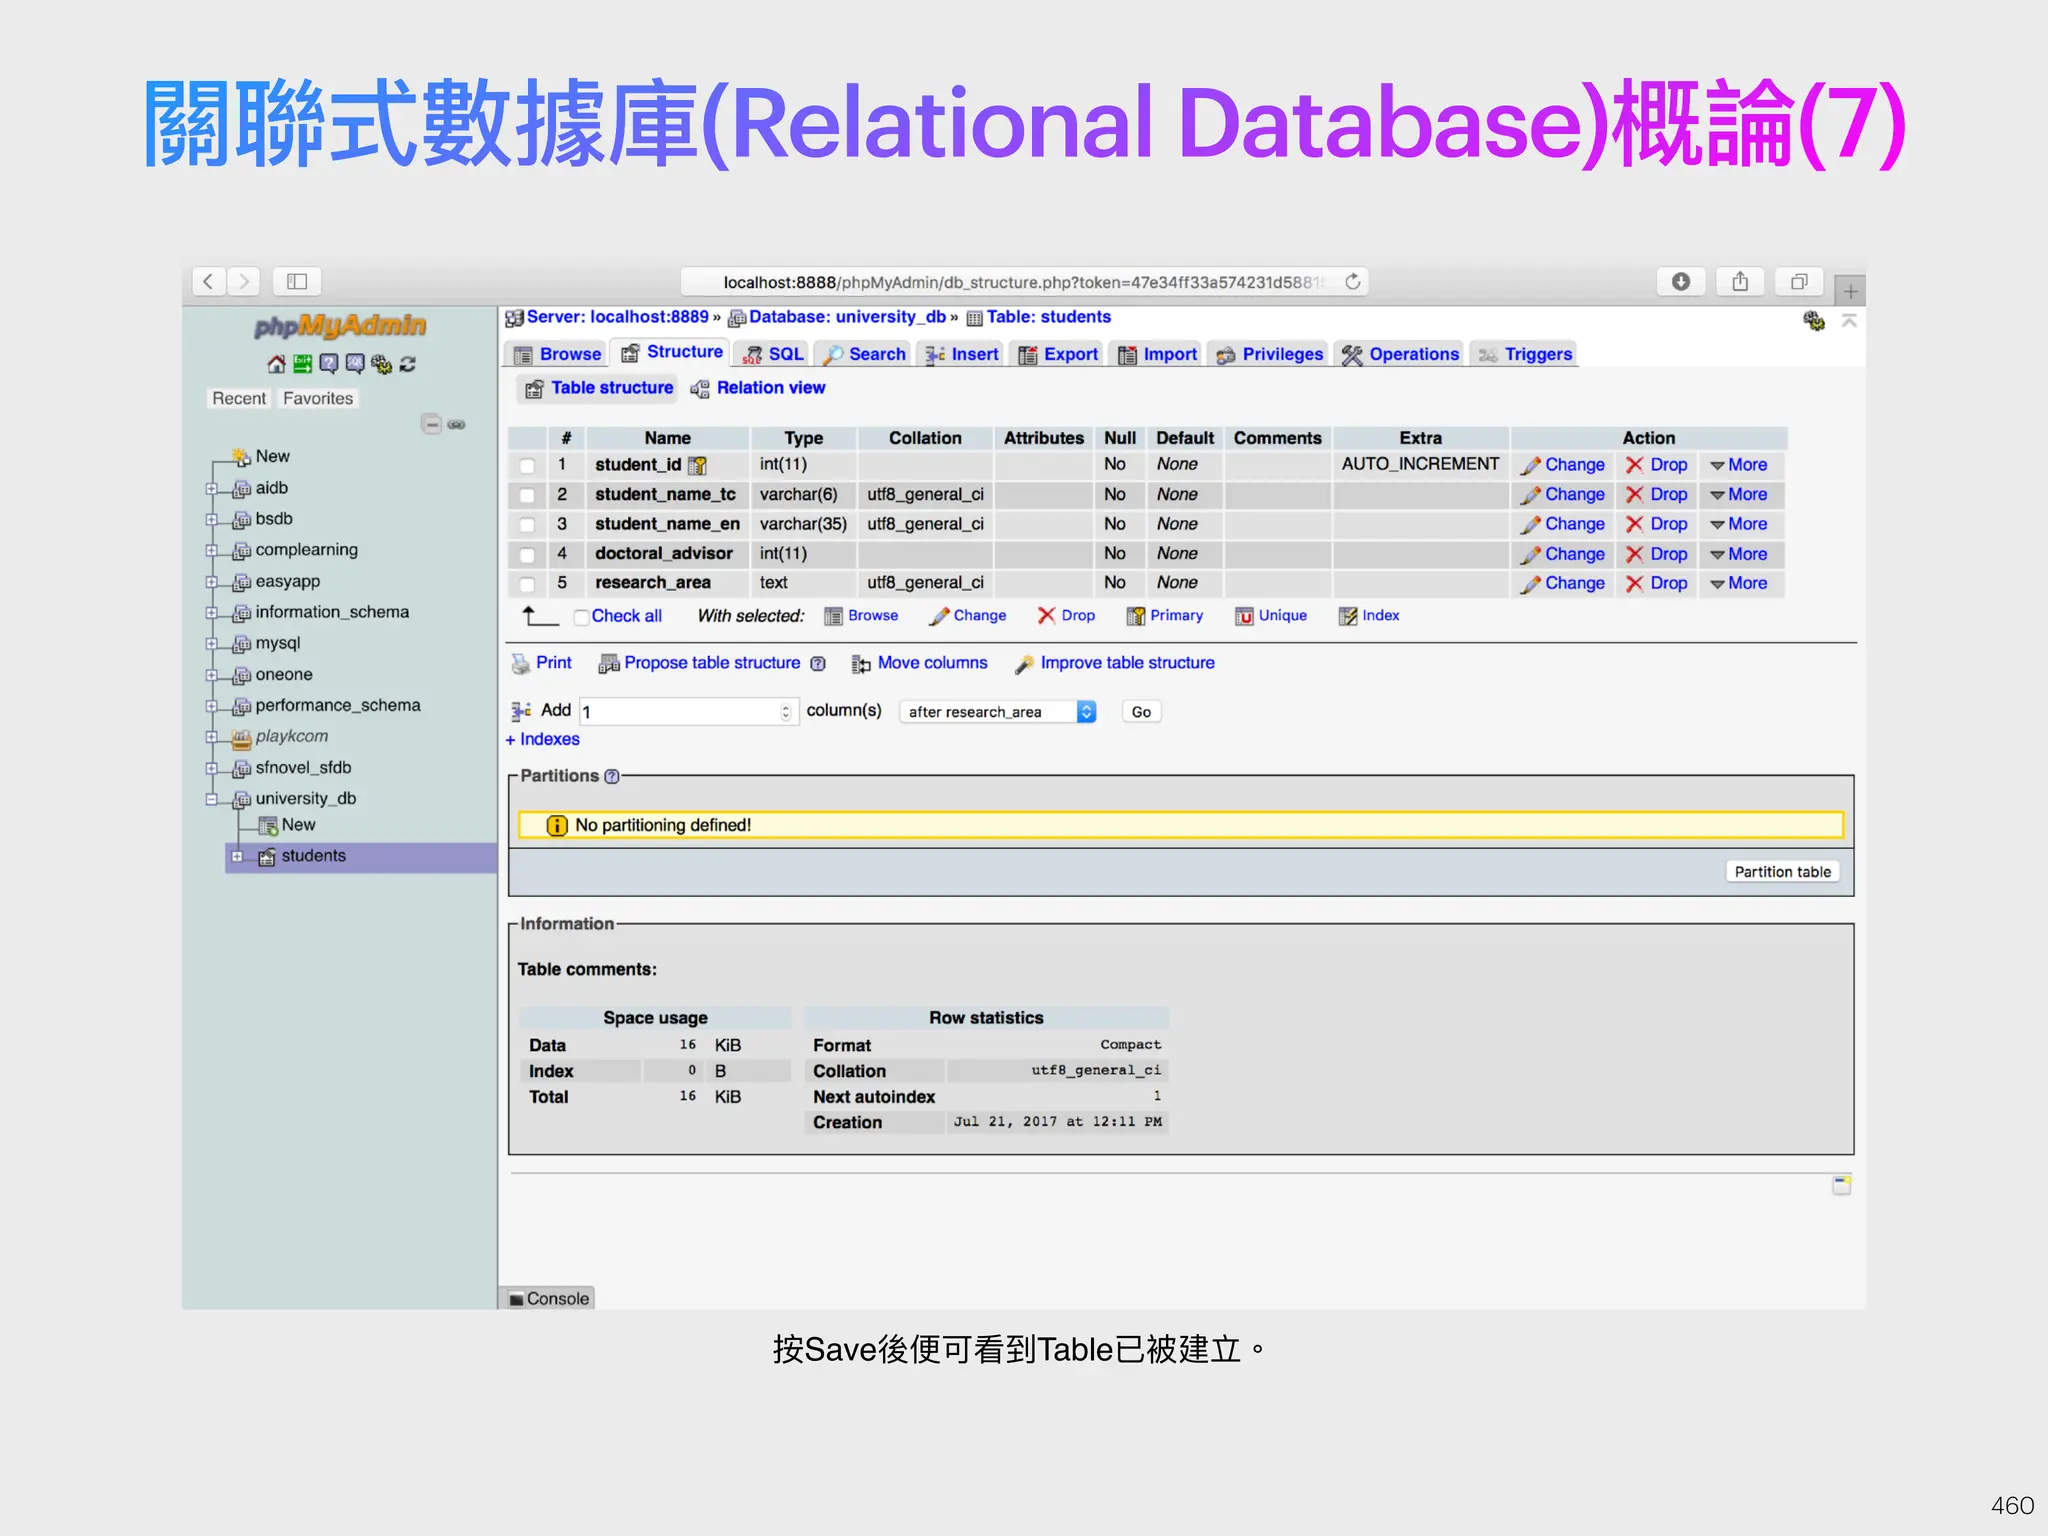Image resolution: width=2048 pixels, height=1536 pixels.
Task: Select the students table in tree
Action: coord(313,856)
